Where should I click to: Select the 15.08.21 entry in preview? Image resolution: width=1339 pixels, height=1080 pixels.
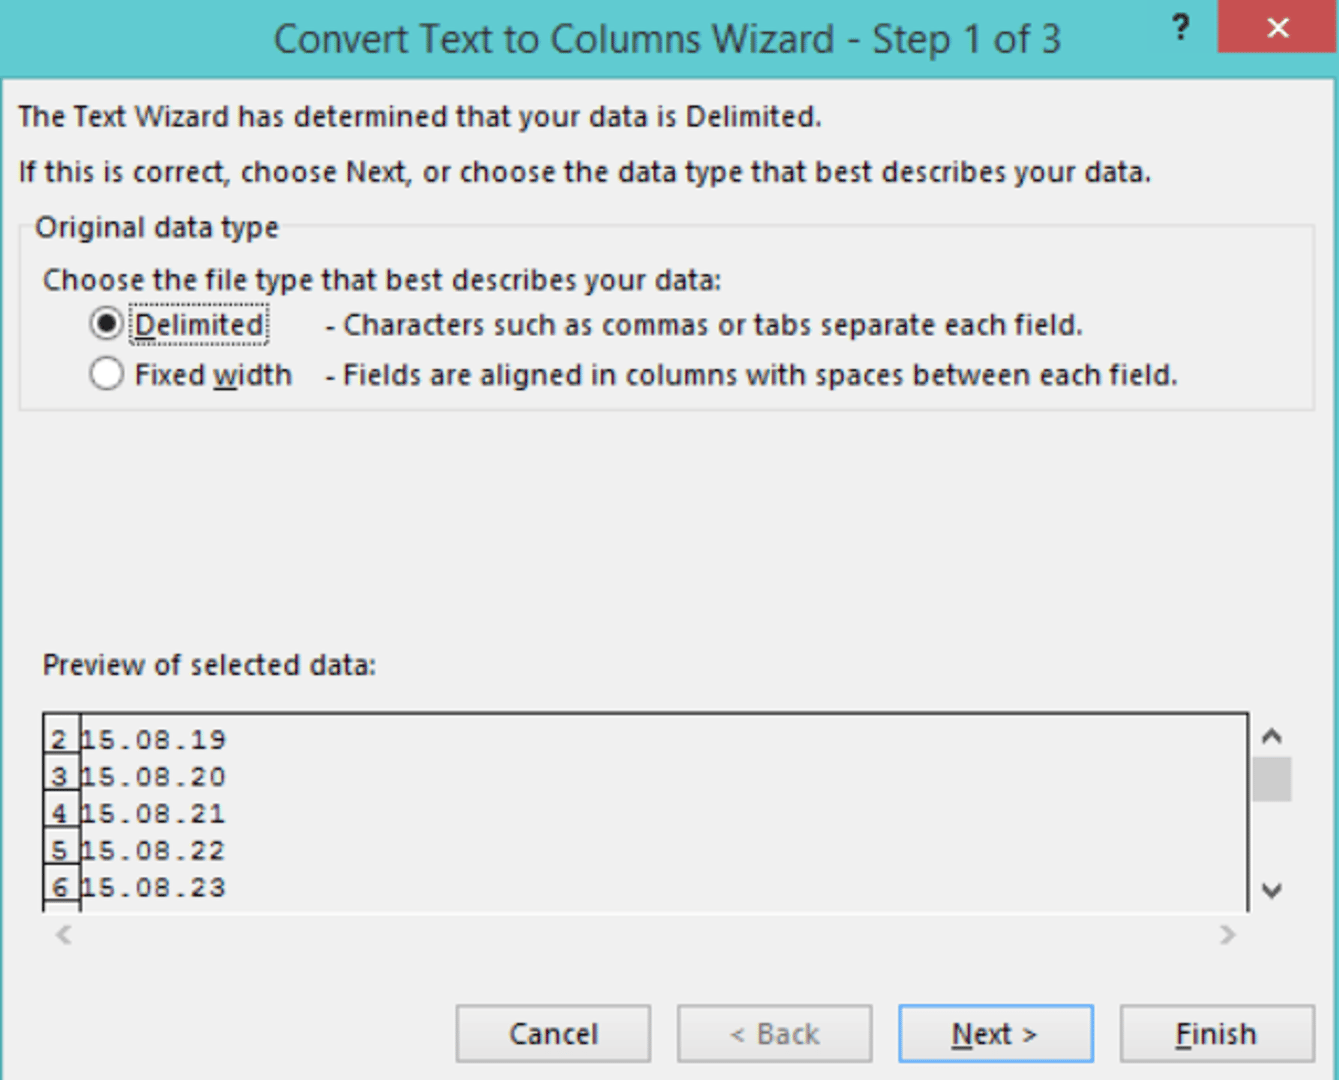pyautogui.click(x=154, y=814)
